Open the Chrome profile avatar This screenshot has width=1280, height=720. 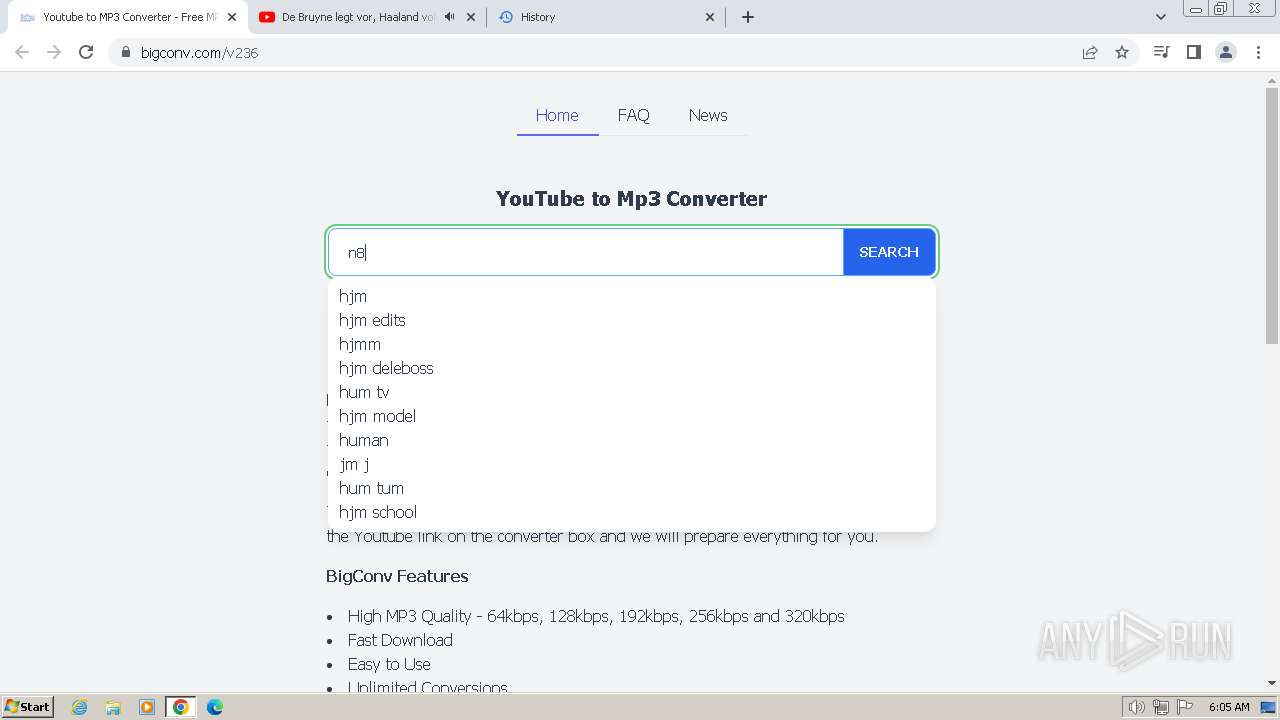1226,52
